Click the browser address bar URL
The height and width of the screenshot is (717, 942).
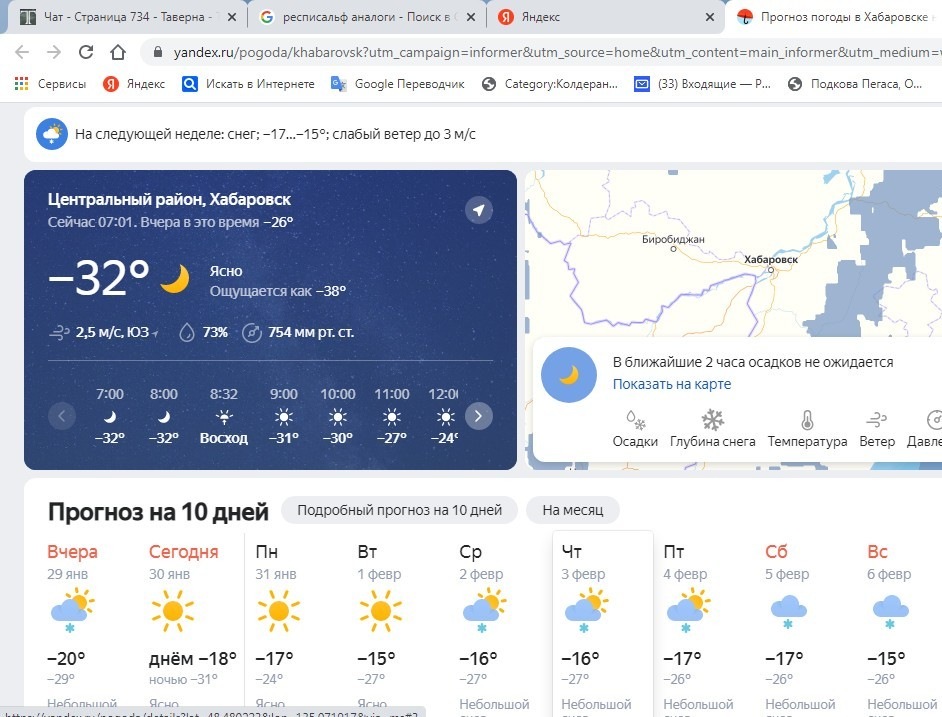(x=556, y=52)
